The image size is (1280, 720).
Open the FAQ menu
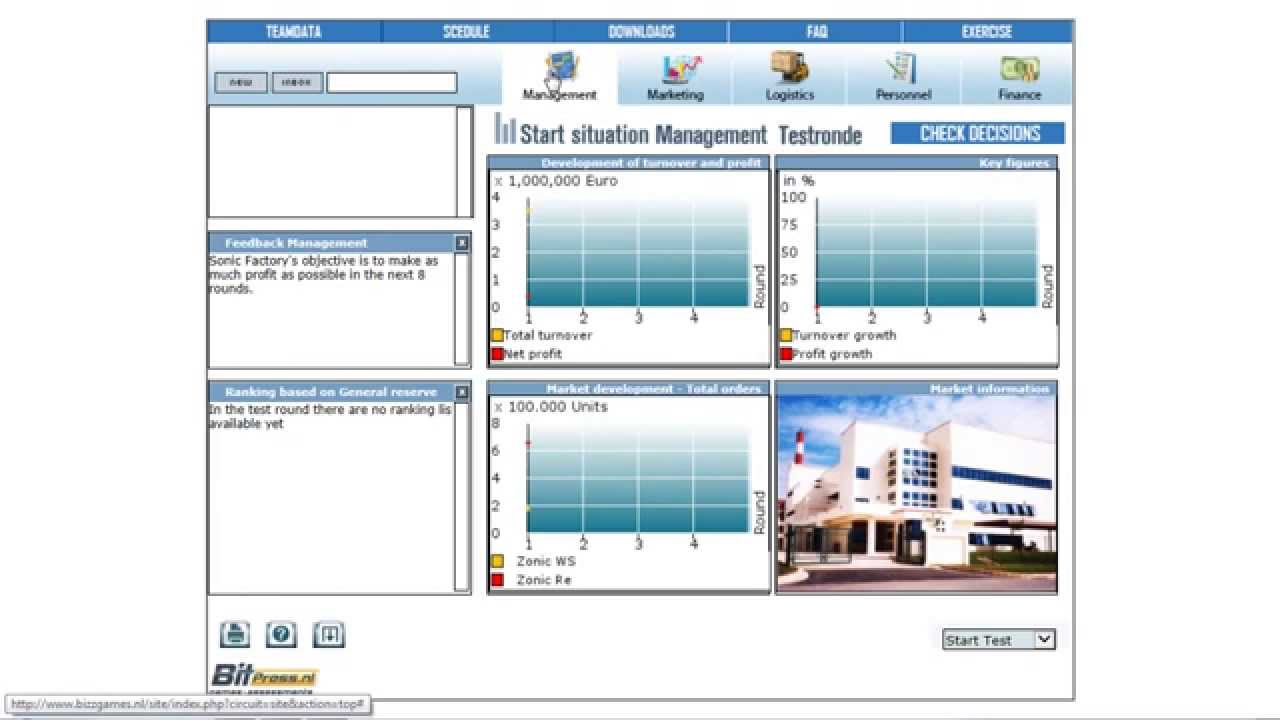click(816, 32)
